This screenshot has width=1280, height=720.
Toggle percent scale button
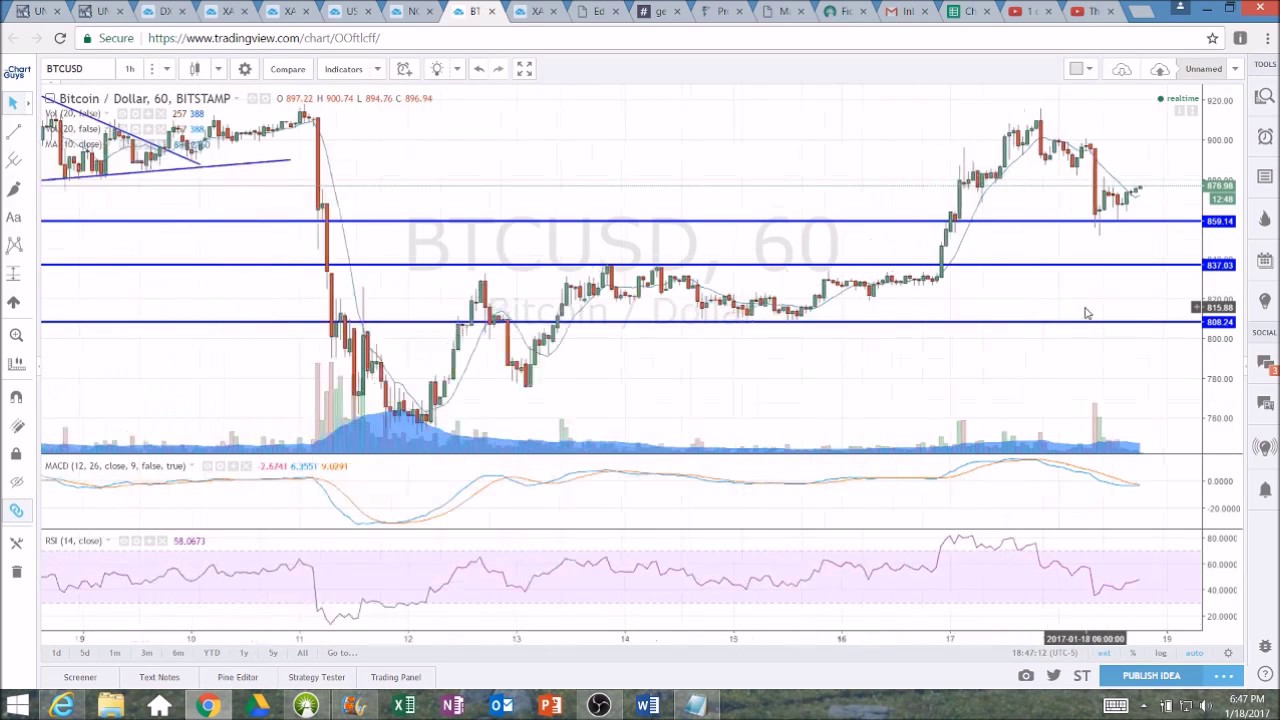tap(1133, 653)
